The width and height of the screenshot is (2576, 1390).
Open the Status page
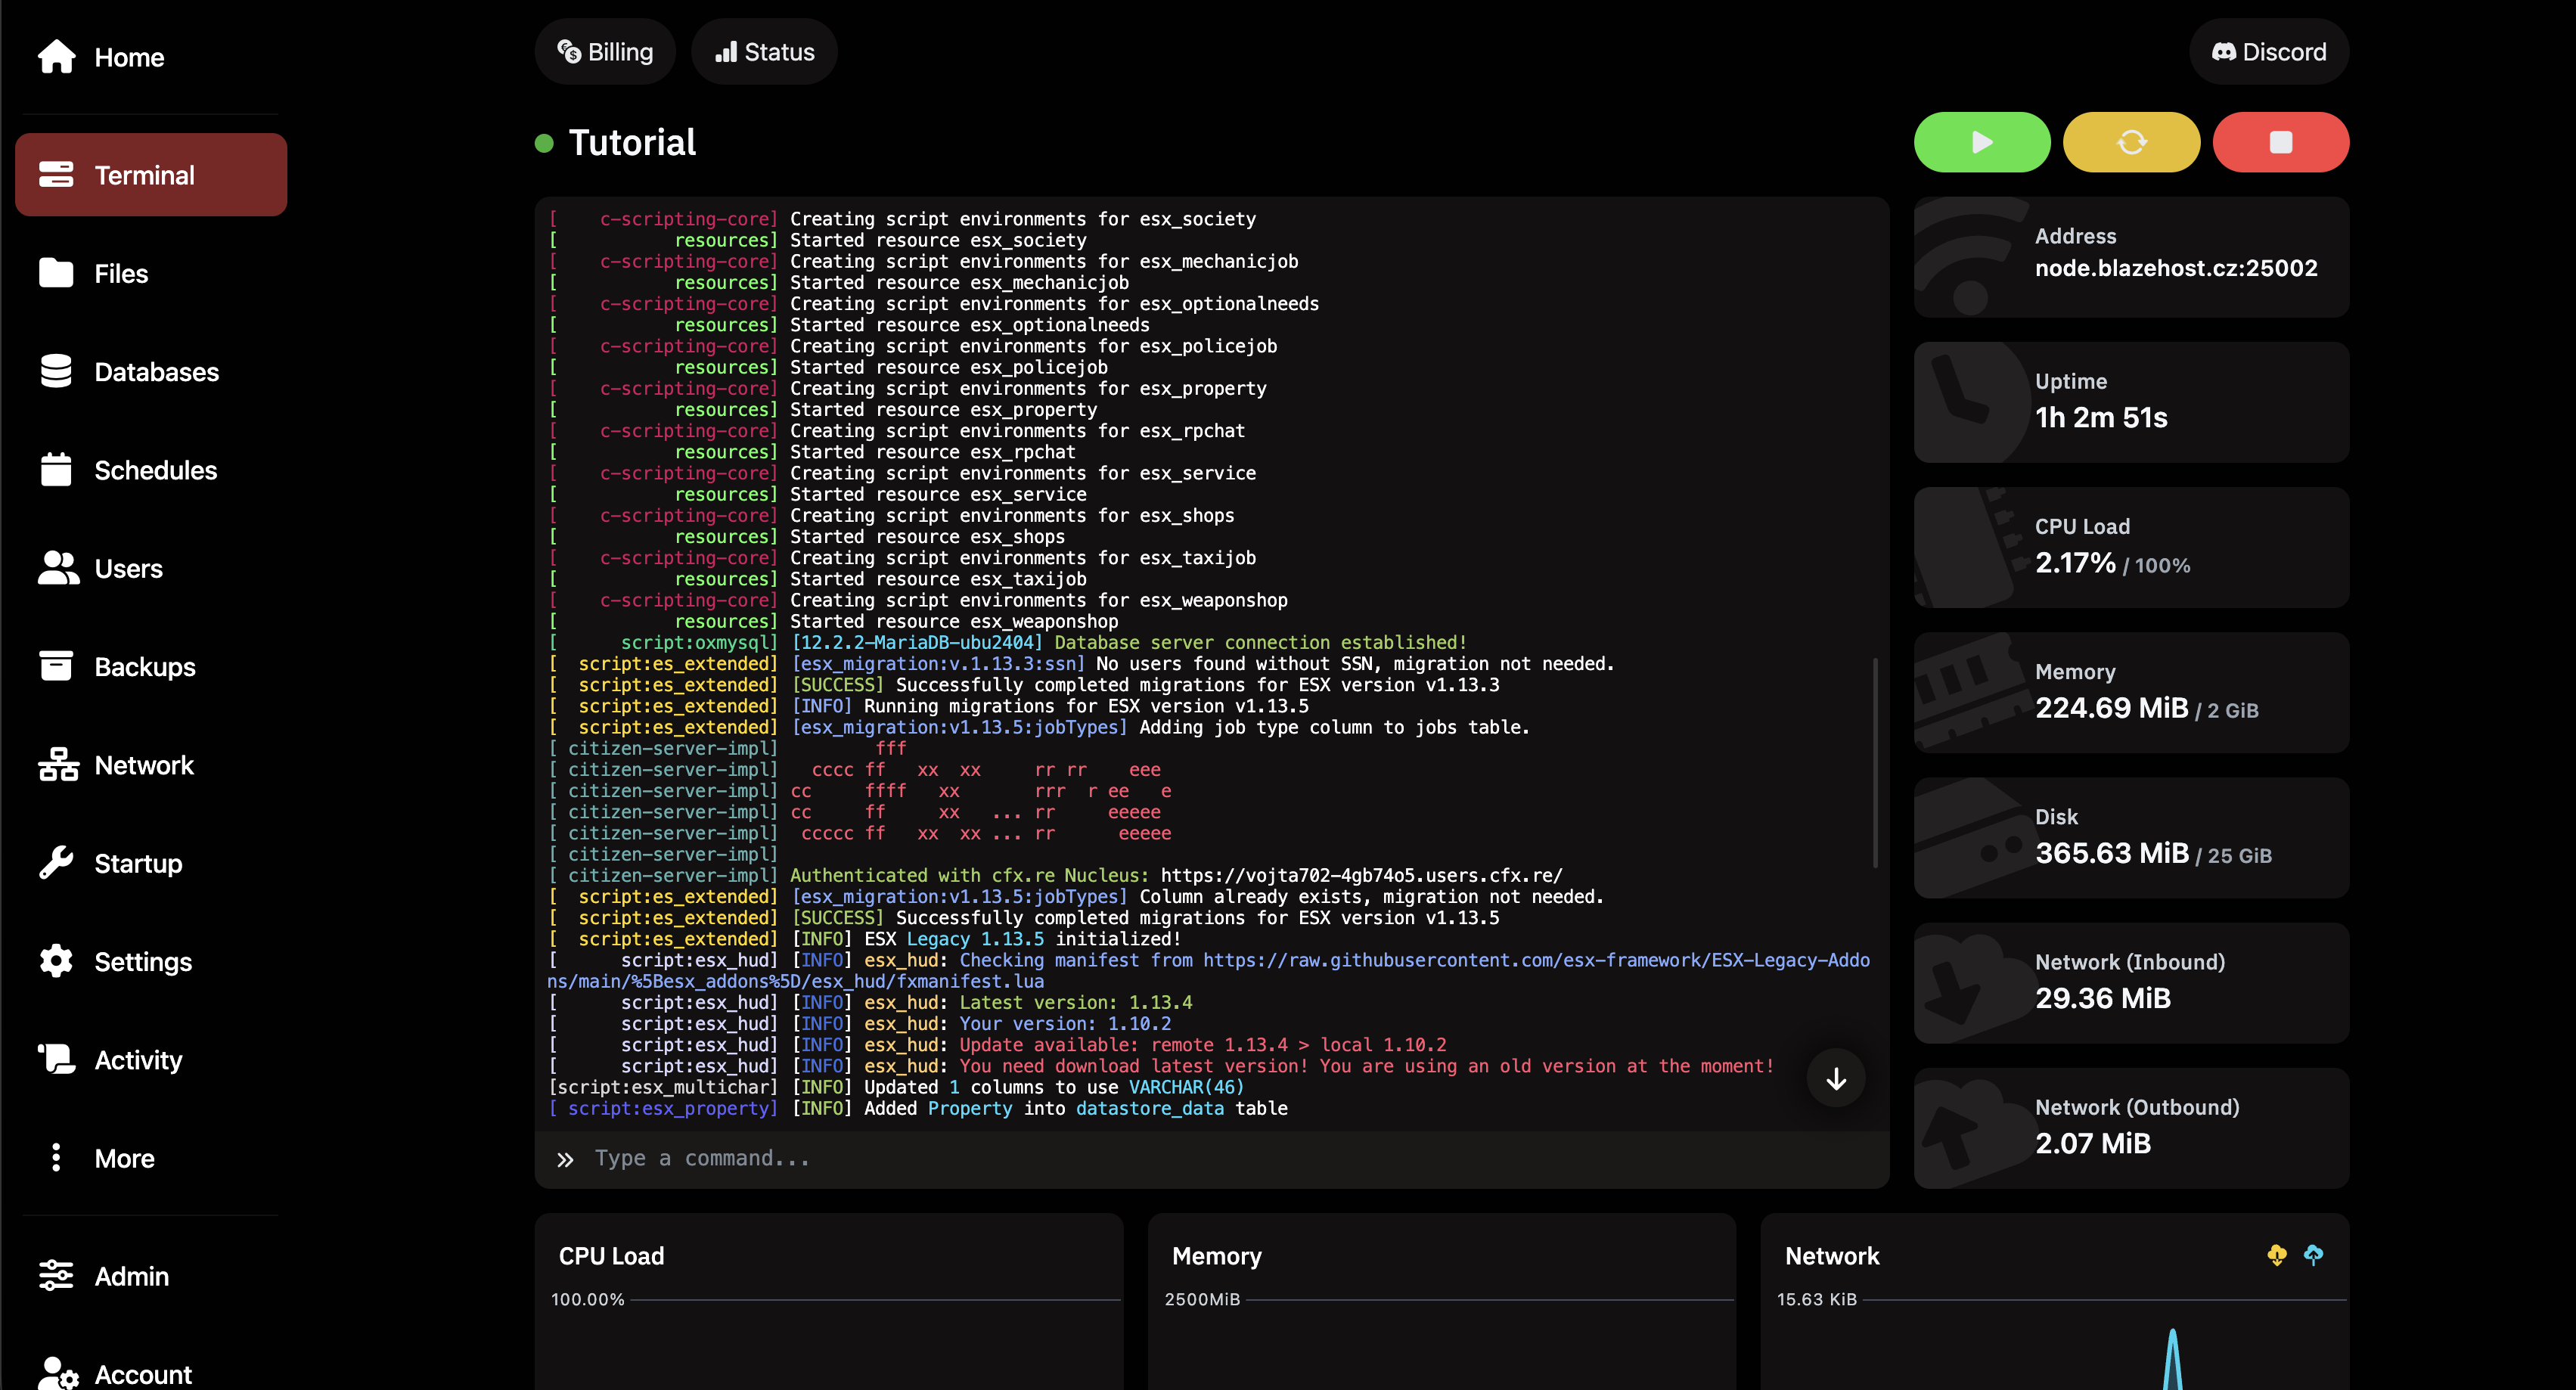tap(764, 52)
